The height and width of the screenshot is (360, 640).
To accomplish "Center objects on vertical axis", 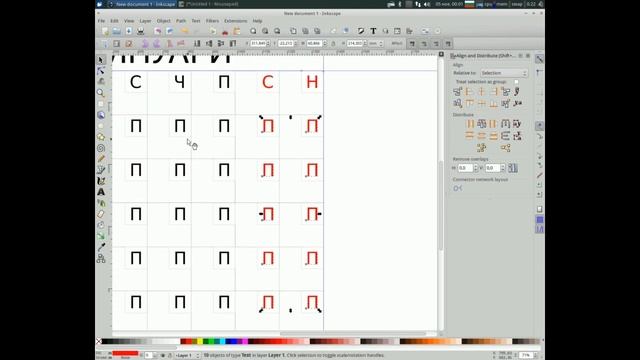I will [x=482, y=92].
